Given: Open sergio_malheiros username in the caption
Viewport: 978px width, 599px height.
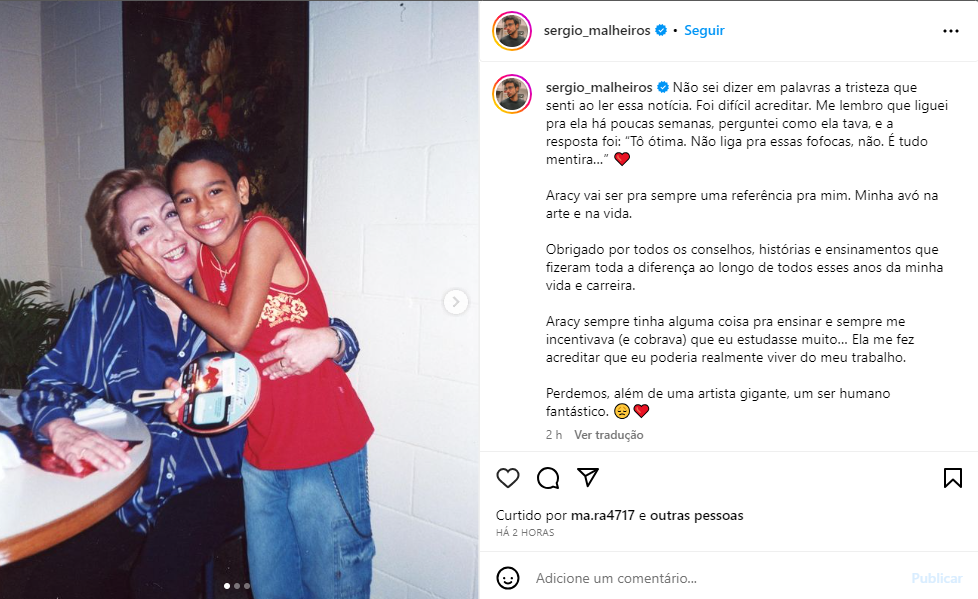Looking at the screenshot, I should (x=599, y=87).
